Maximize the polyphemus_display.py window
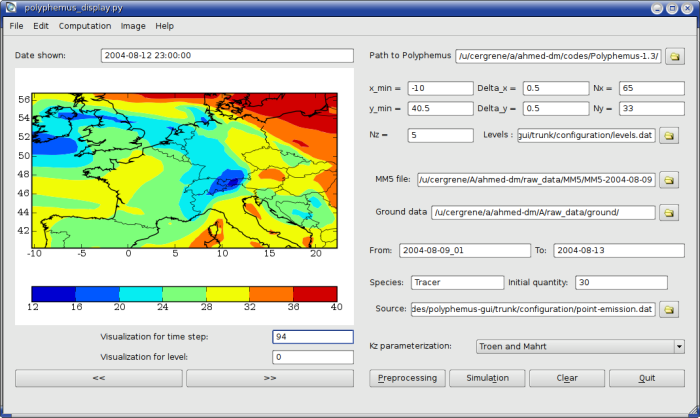 click(x=672, y=8)
